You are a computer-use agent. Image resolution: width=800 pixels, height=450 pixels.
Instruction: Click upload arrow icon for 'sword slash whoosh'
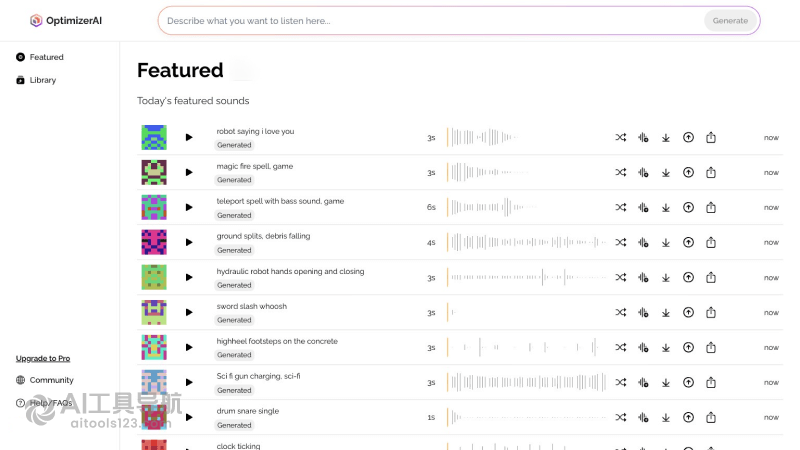point(688,312)
